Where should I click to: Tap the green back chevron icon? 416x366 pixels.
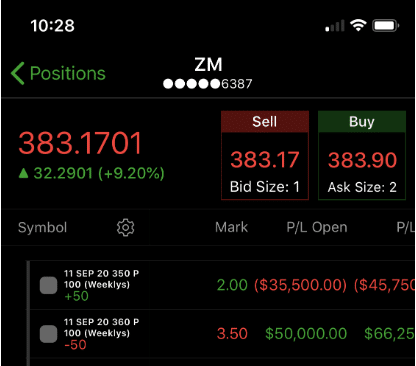tap(18, 73)
